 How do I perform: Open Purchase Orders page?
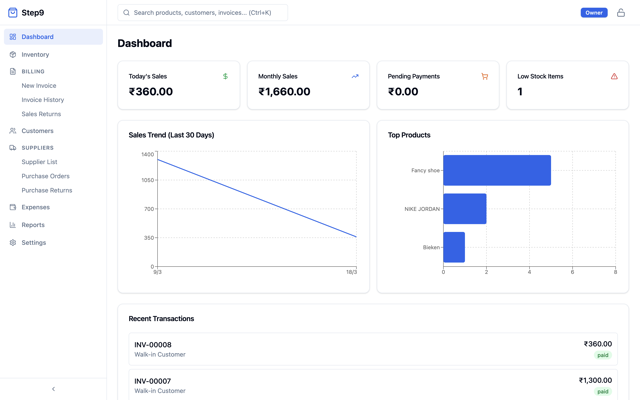pos(45,176)
